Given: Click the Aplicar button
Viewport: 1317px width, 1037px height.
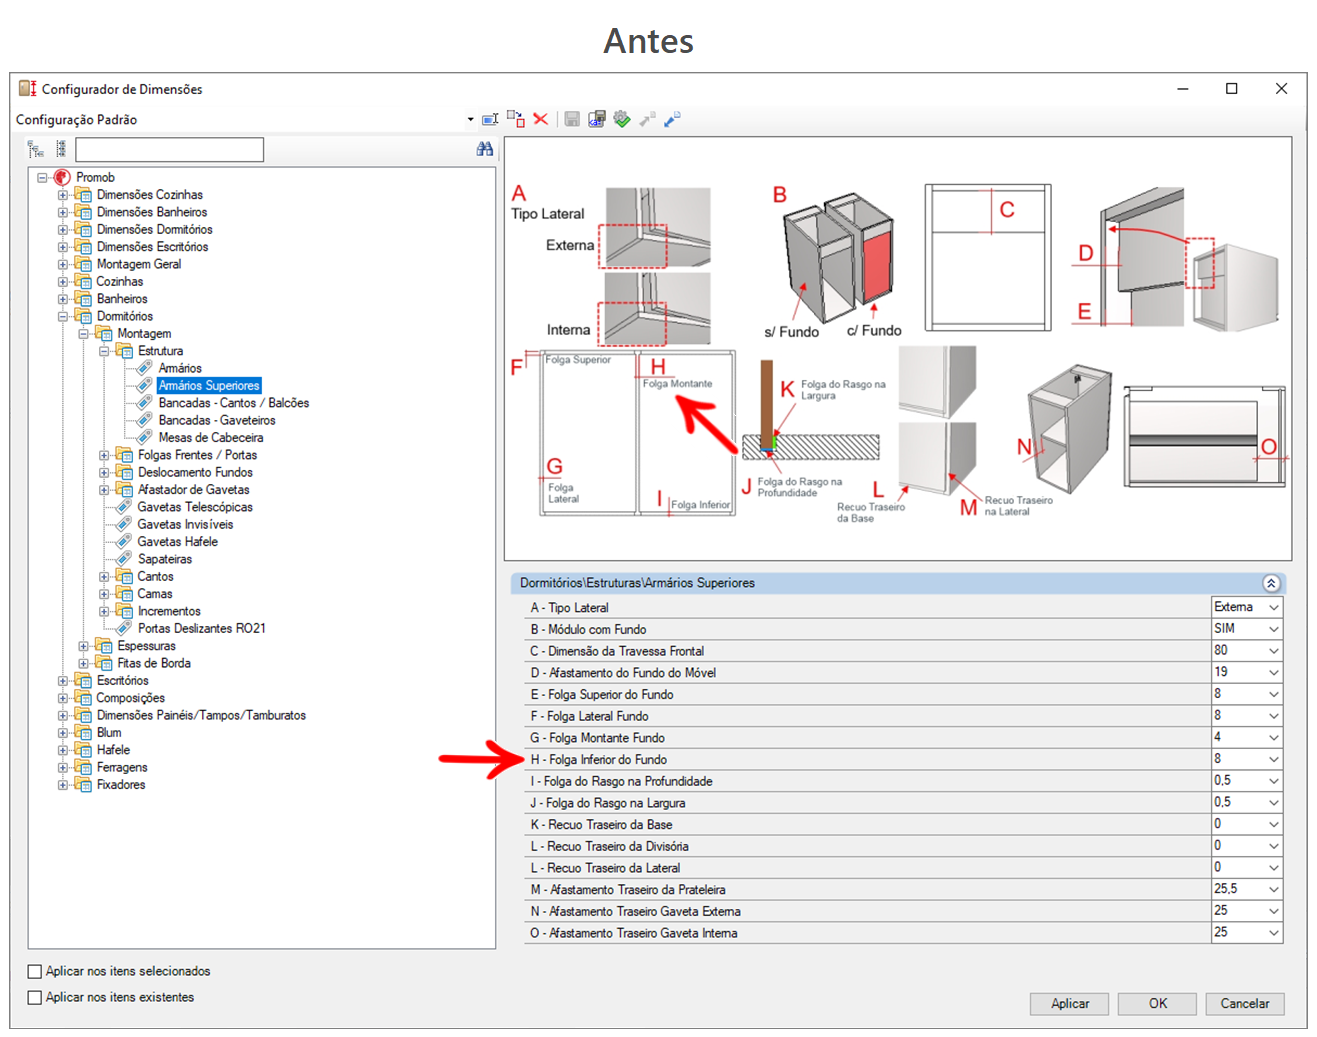Looking at the screenshot, I should pos(1070,1003).
